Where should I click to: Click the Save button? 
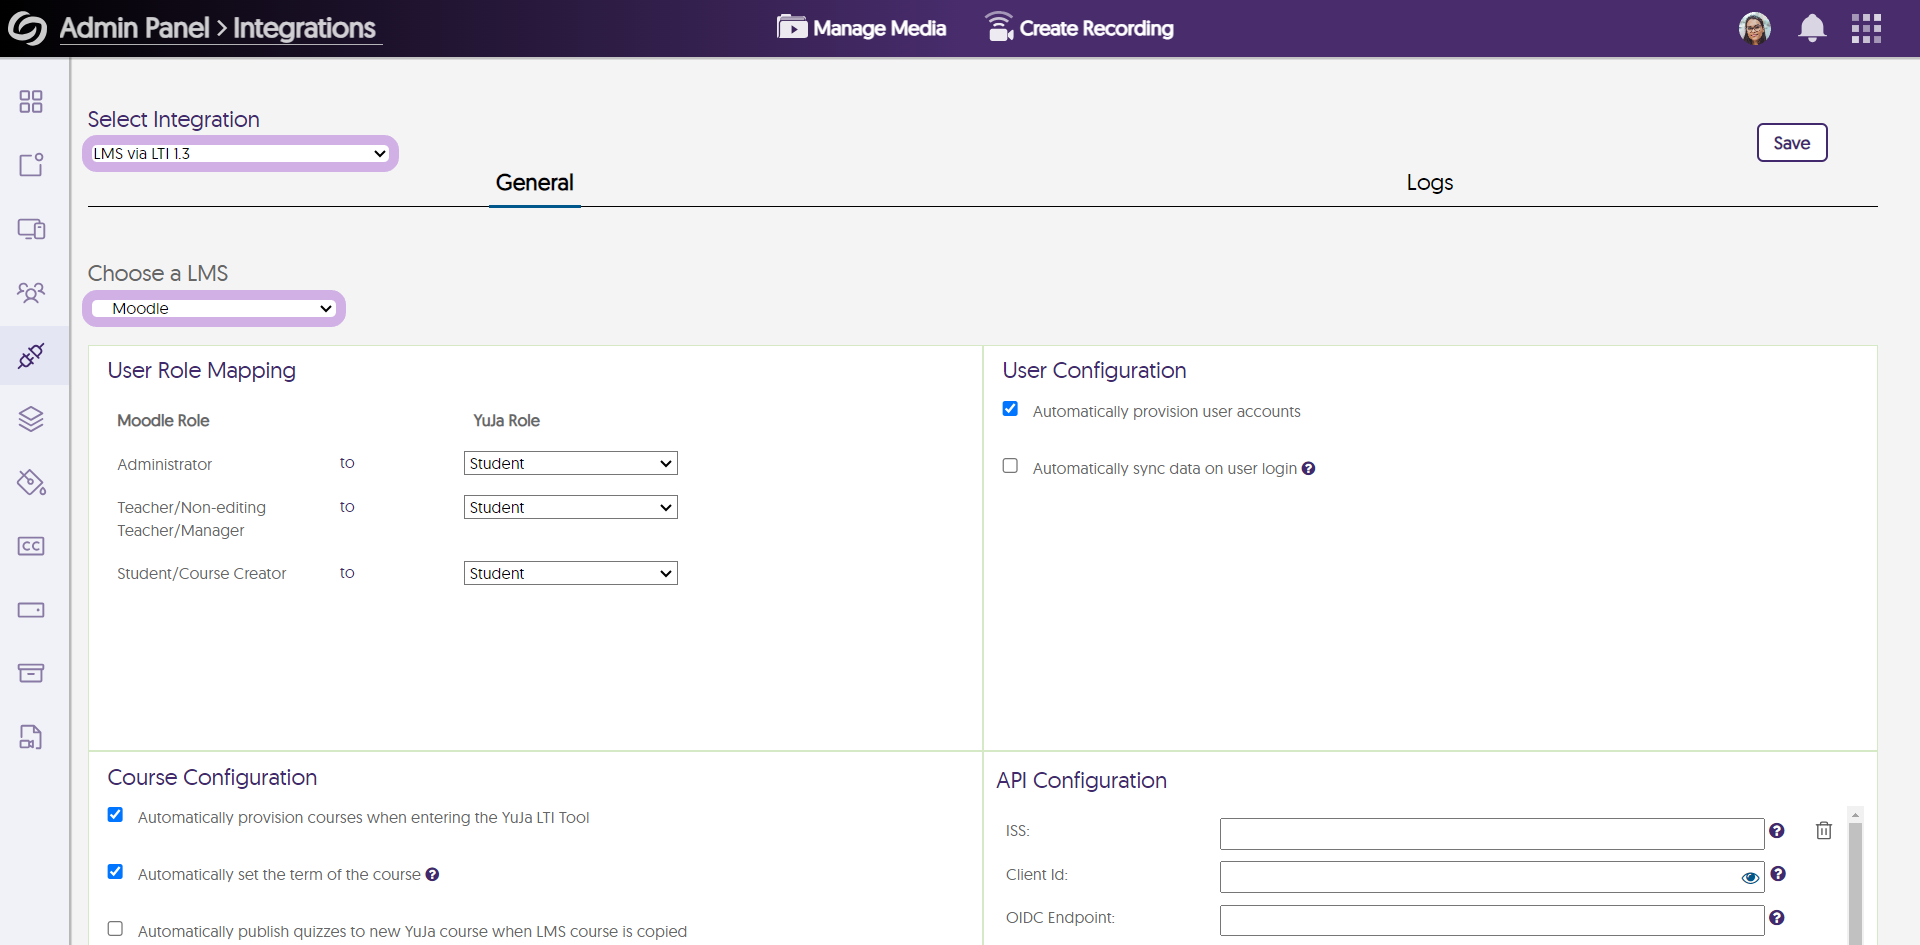[x=1792, y=143]
